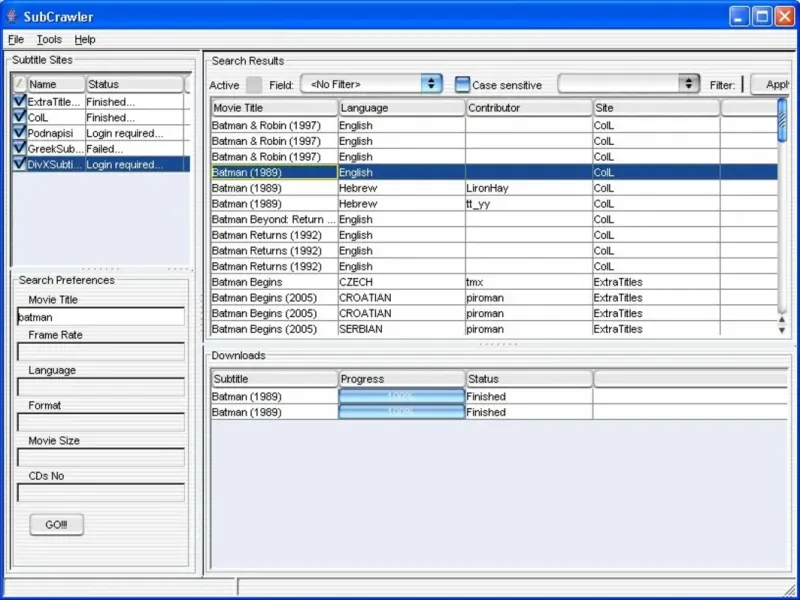The height and width of the screenshot is (600, 800).
Task: Close the SubCrawler window
Action: [x=785, y=16]
